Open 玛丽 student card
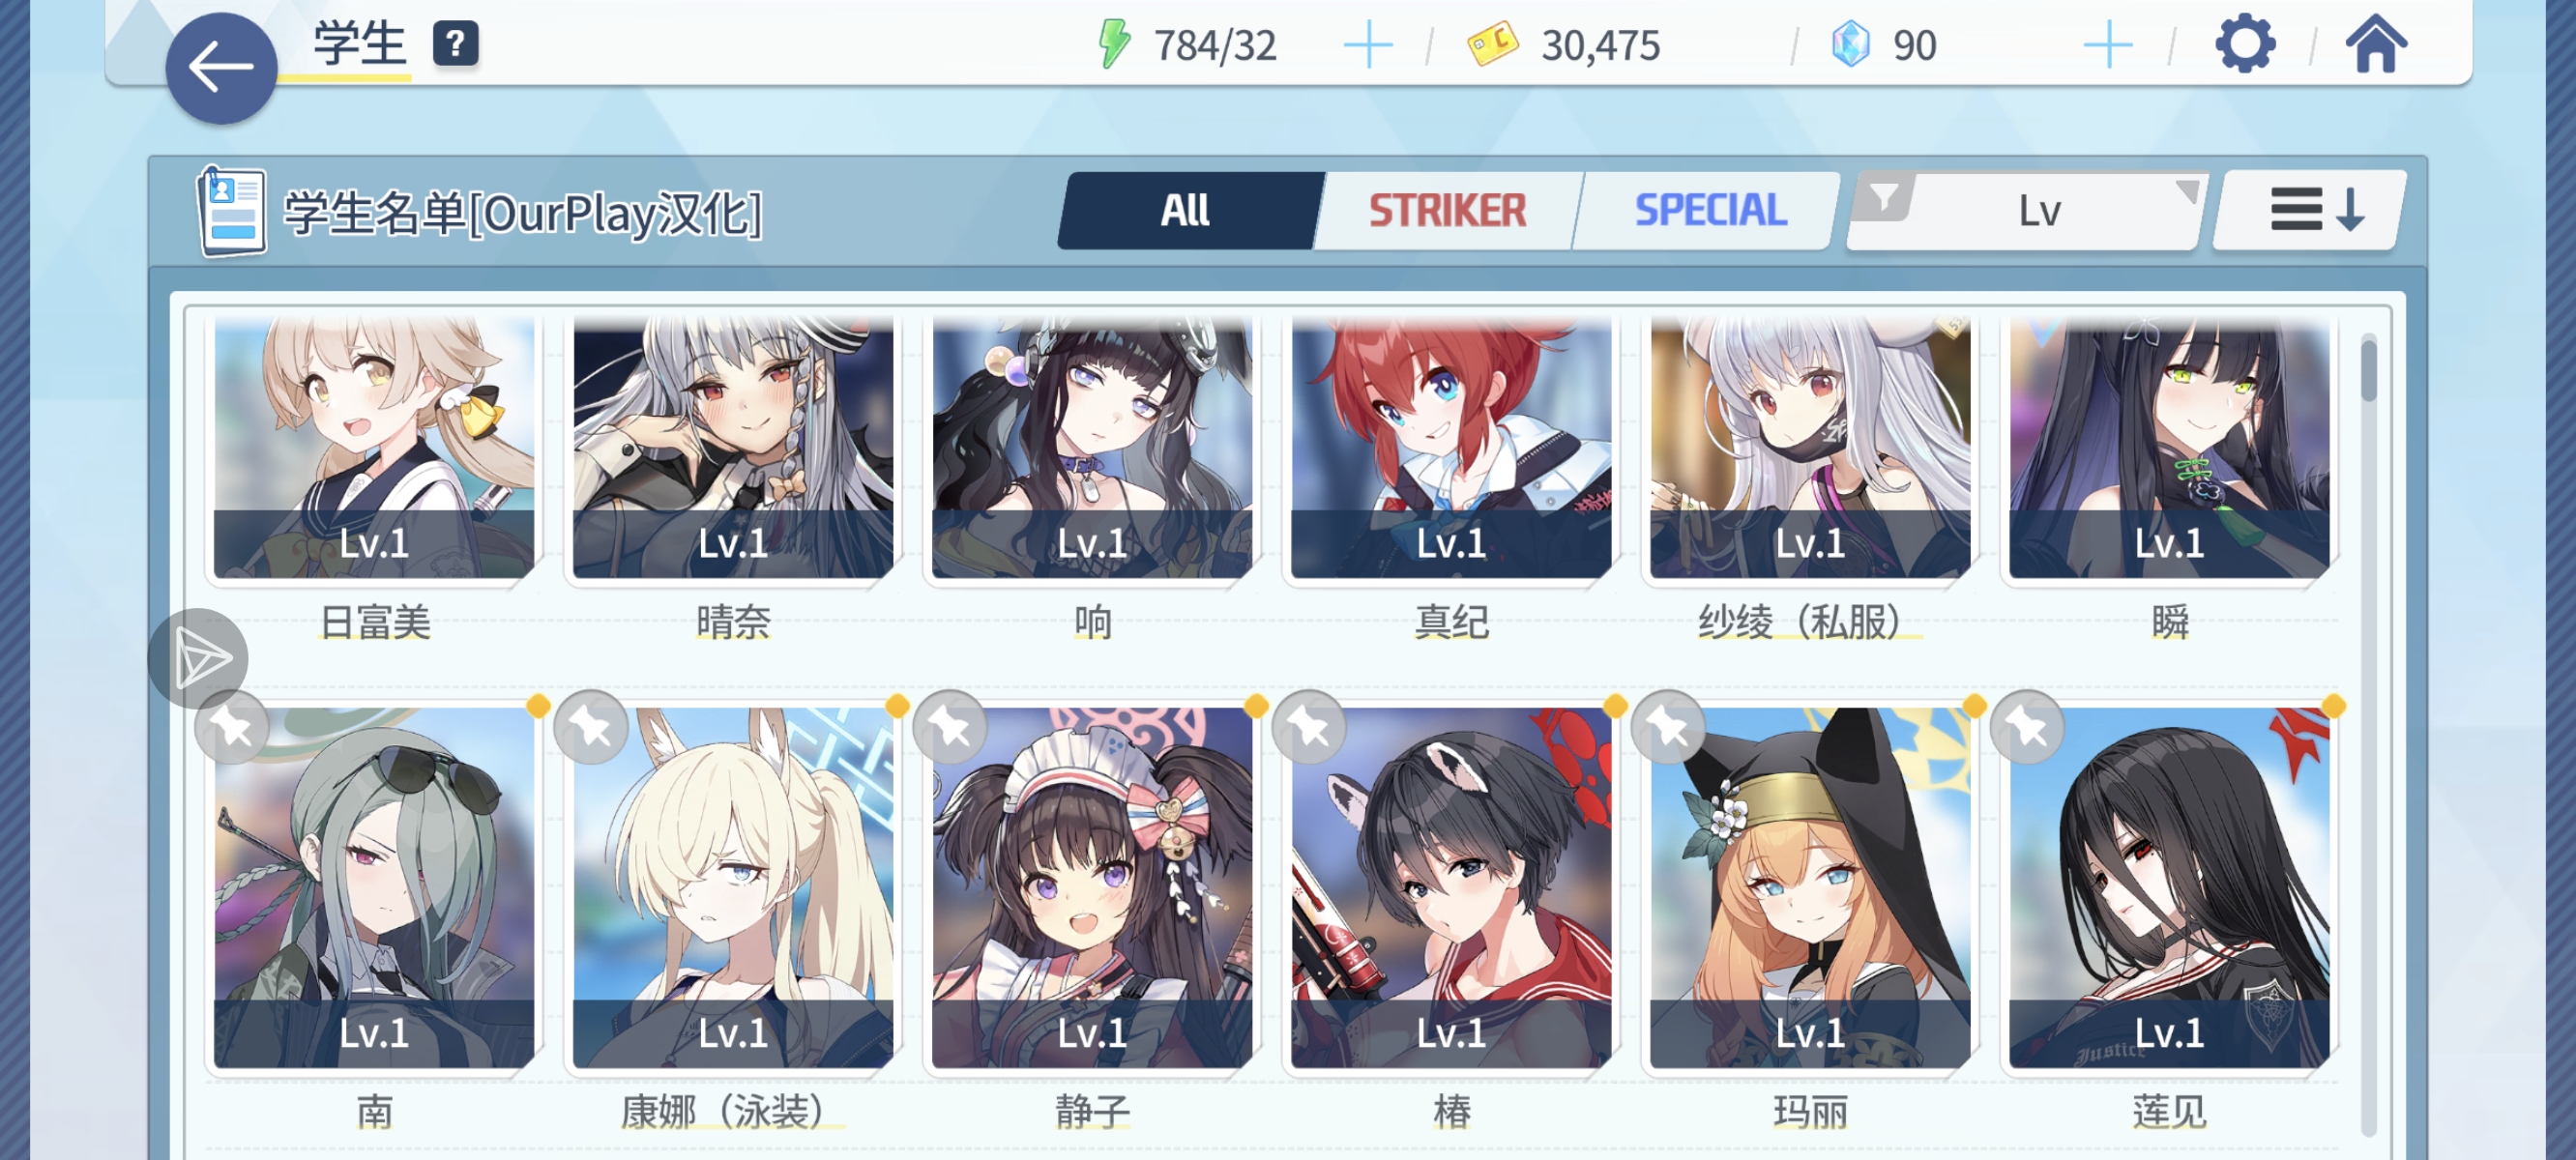This screenshot has height=1160, width=2576. (1809, 888)
